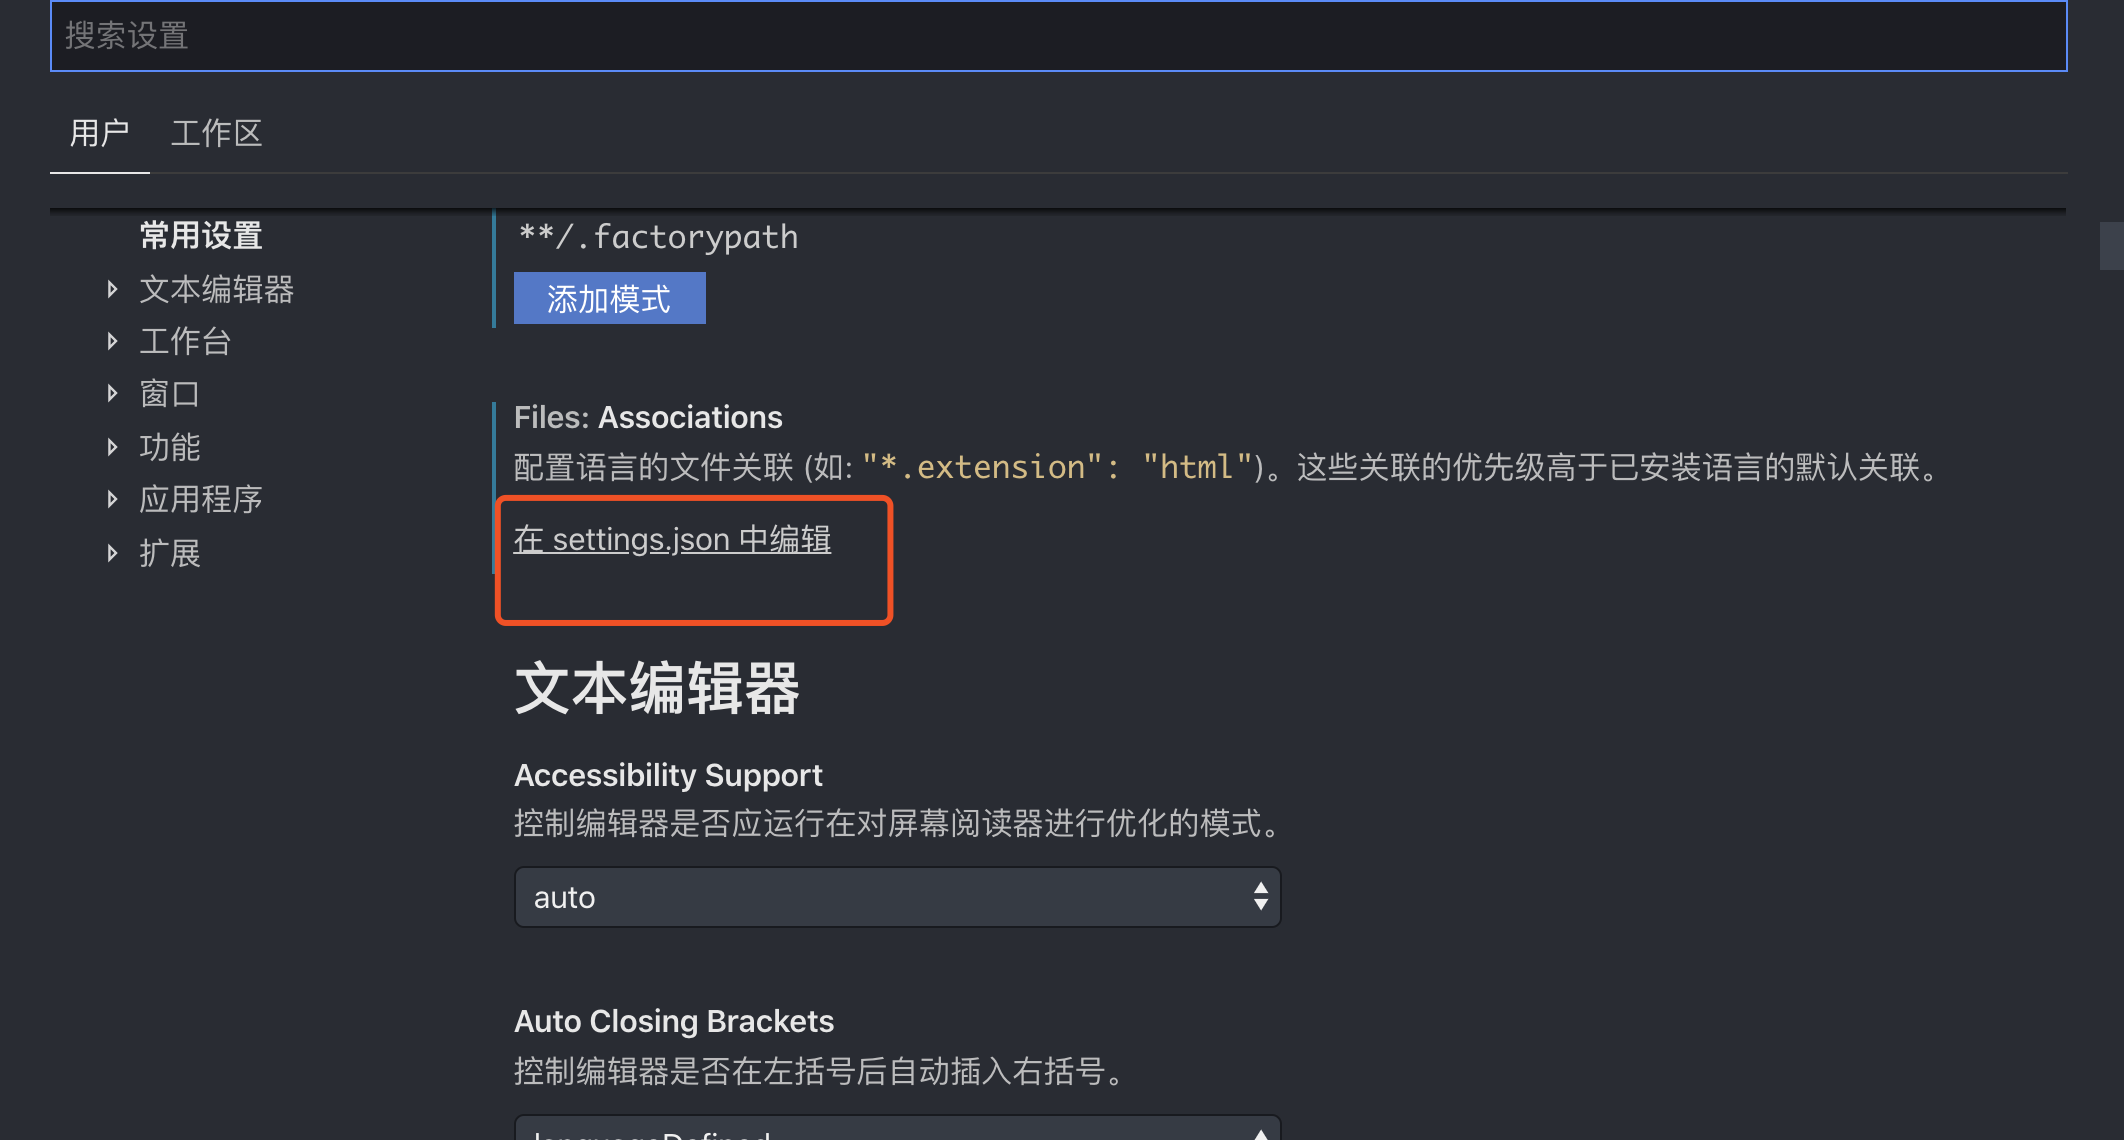The image size is (2124, 1140).
Task: Expand '应用程序' section in sidebar
Action: tap(117, 496)
